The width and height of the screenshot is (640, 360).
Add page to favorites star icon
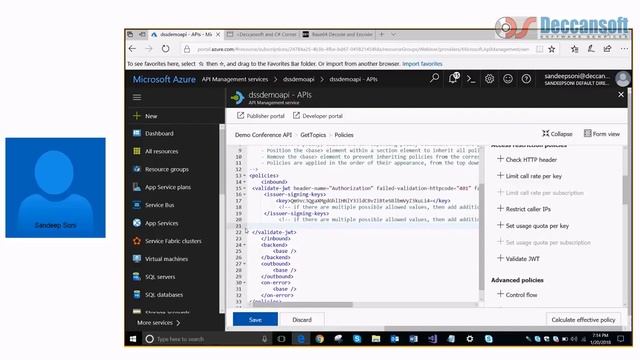tap(551, 49)
